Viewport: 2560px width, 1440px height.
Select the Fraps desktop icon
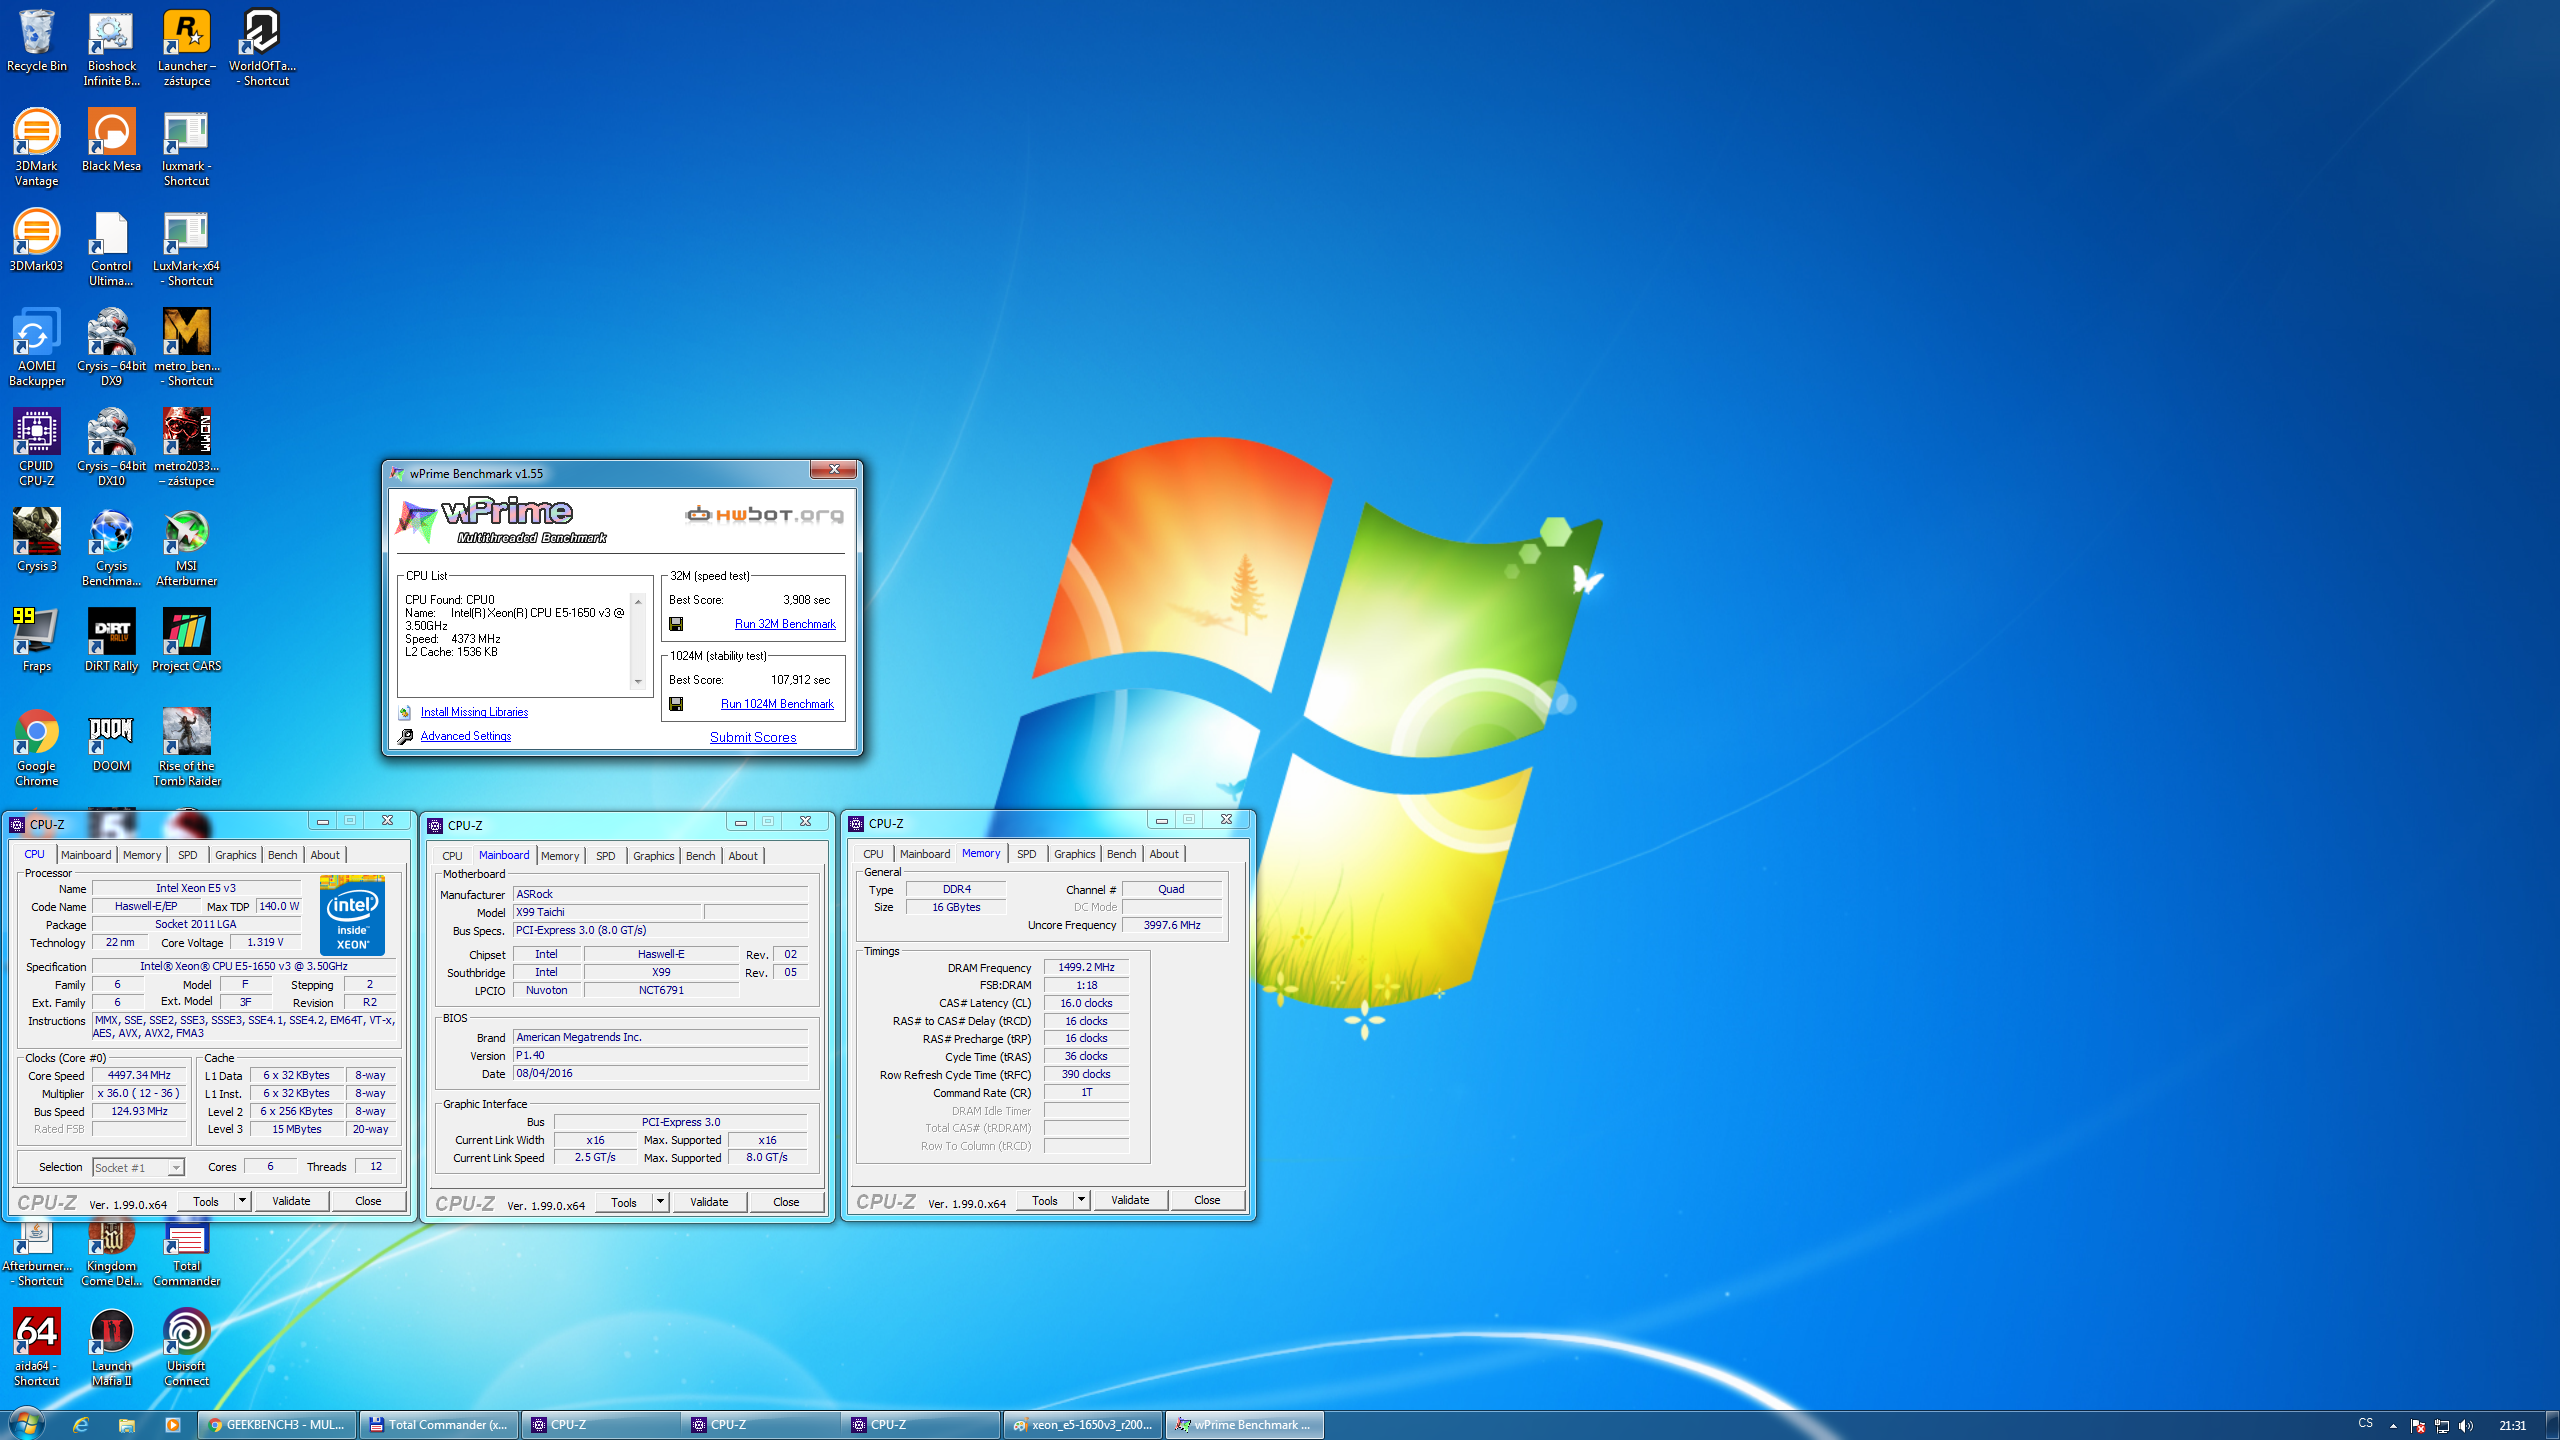[x=37, y=640]
